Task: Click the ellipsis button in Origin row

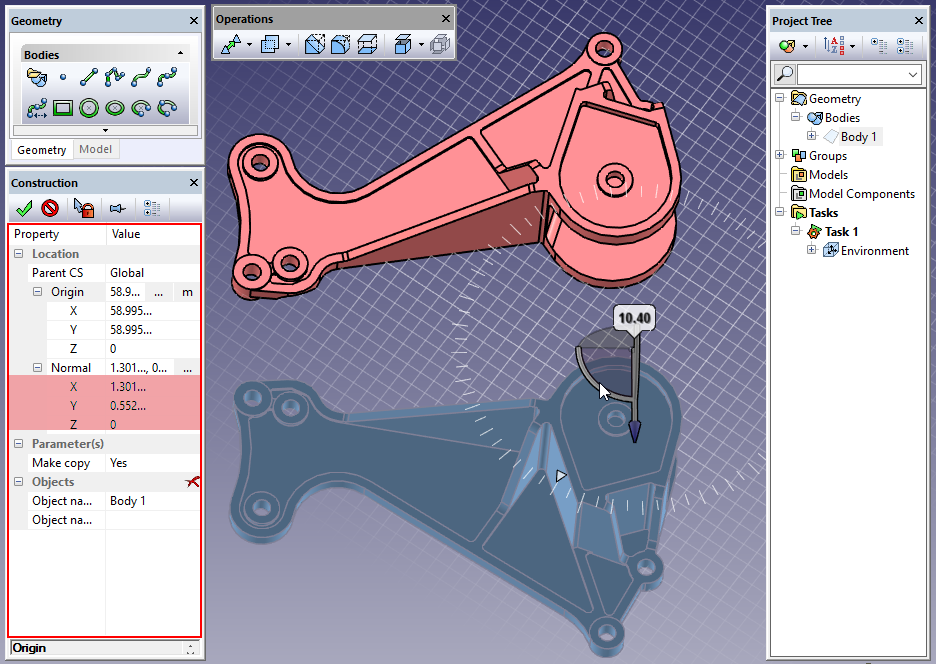Action: point(159,292)
